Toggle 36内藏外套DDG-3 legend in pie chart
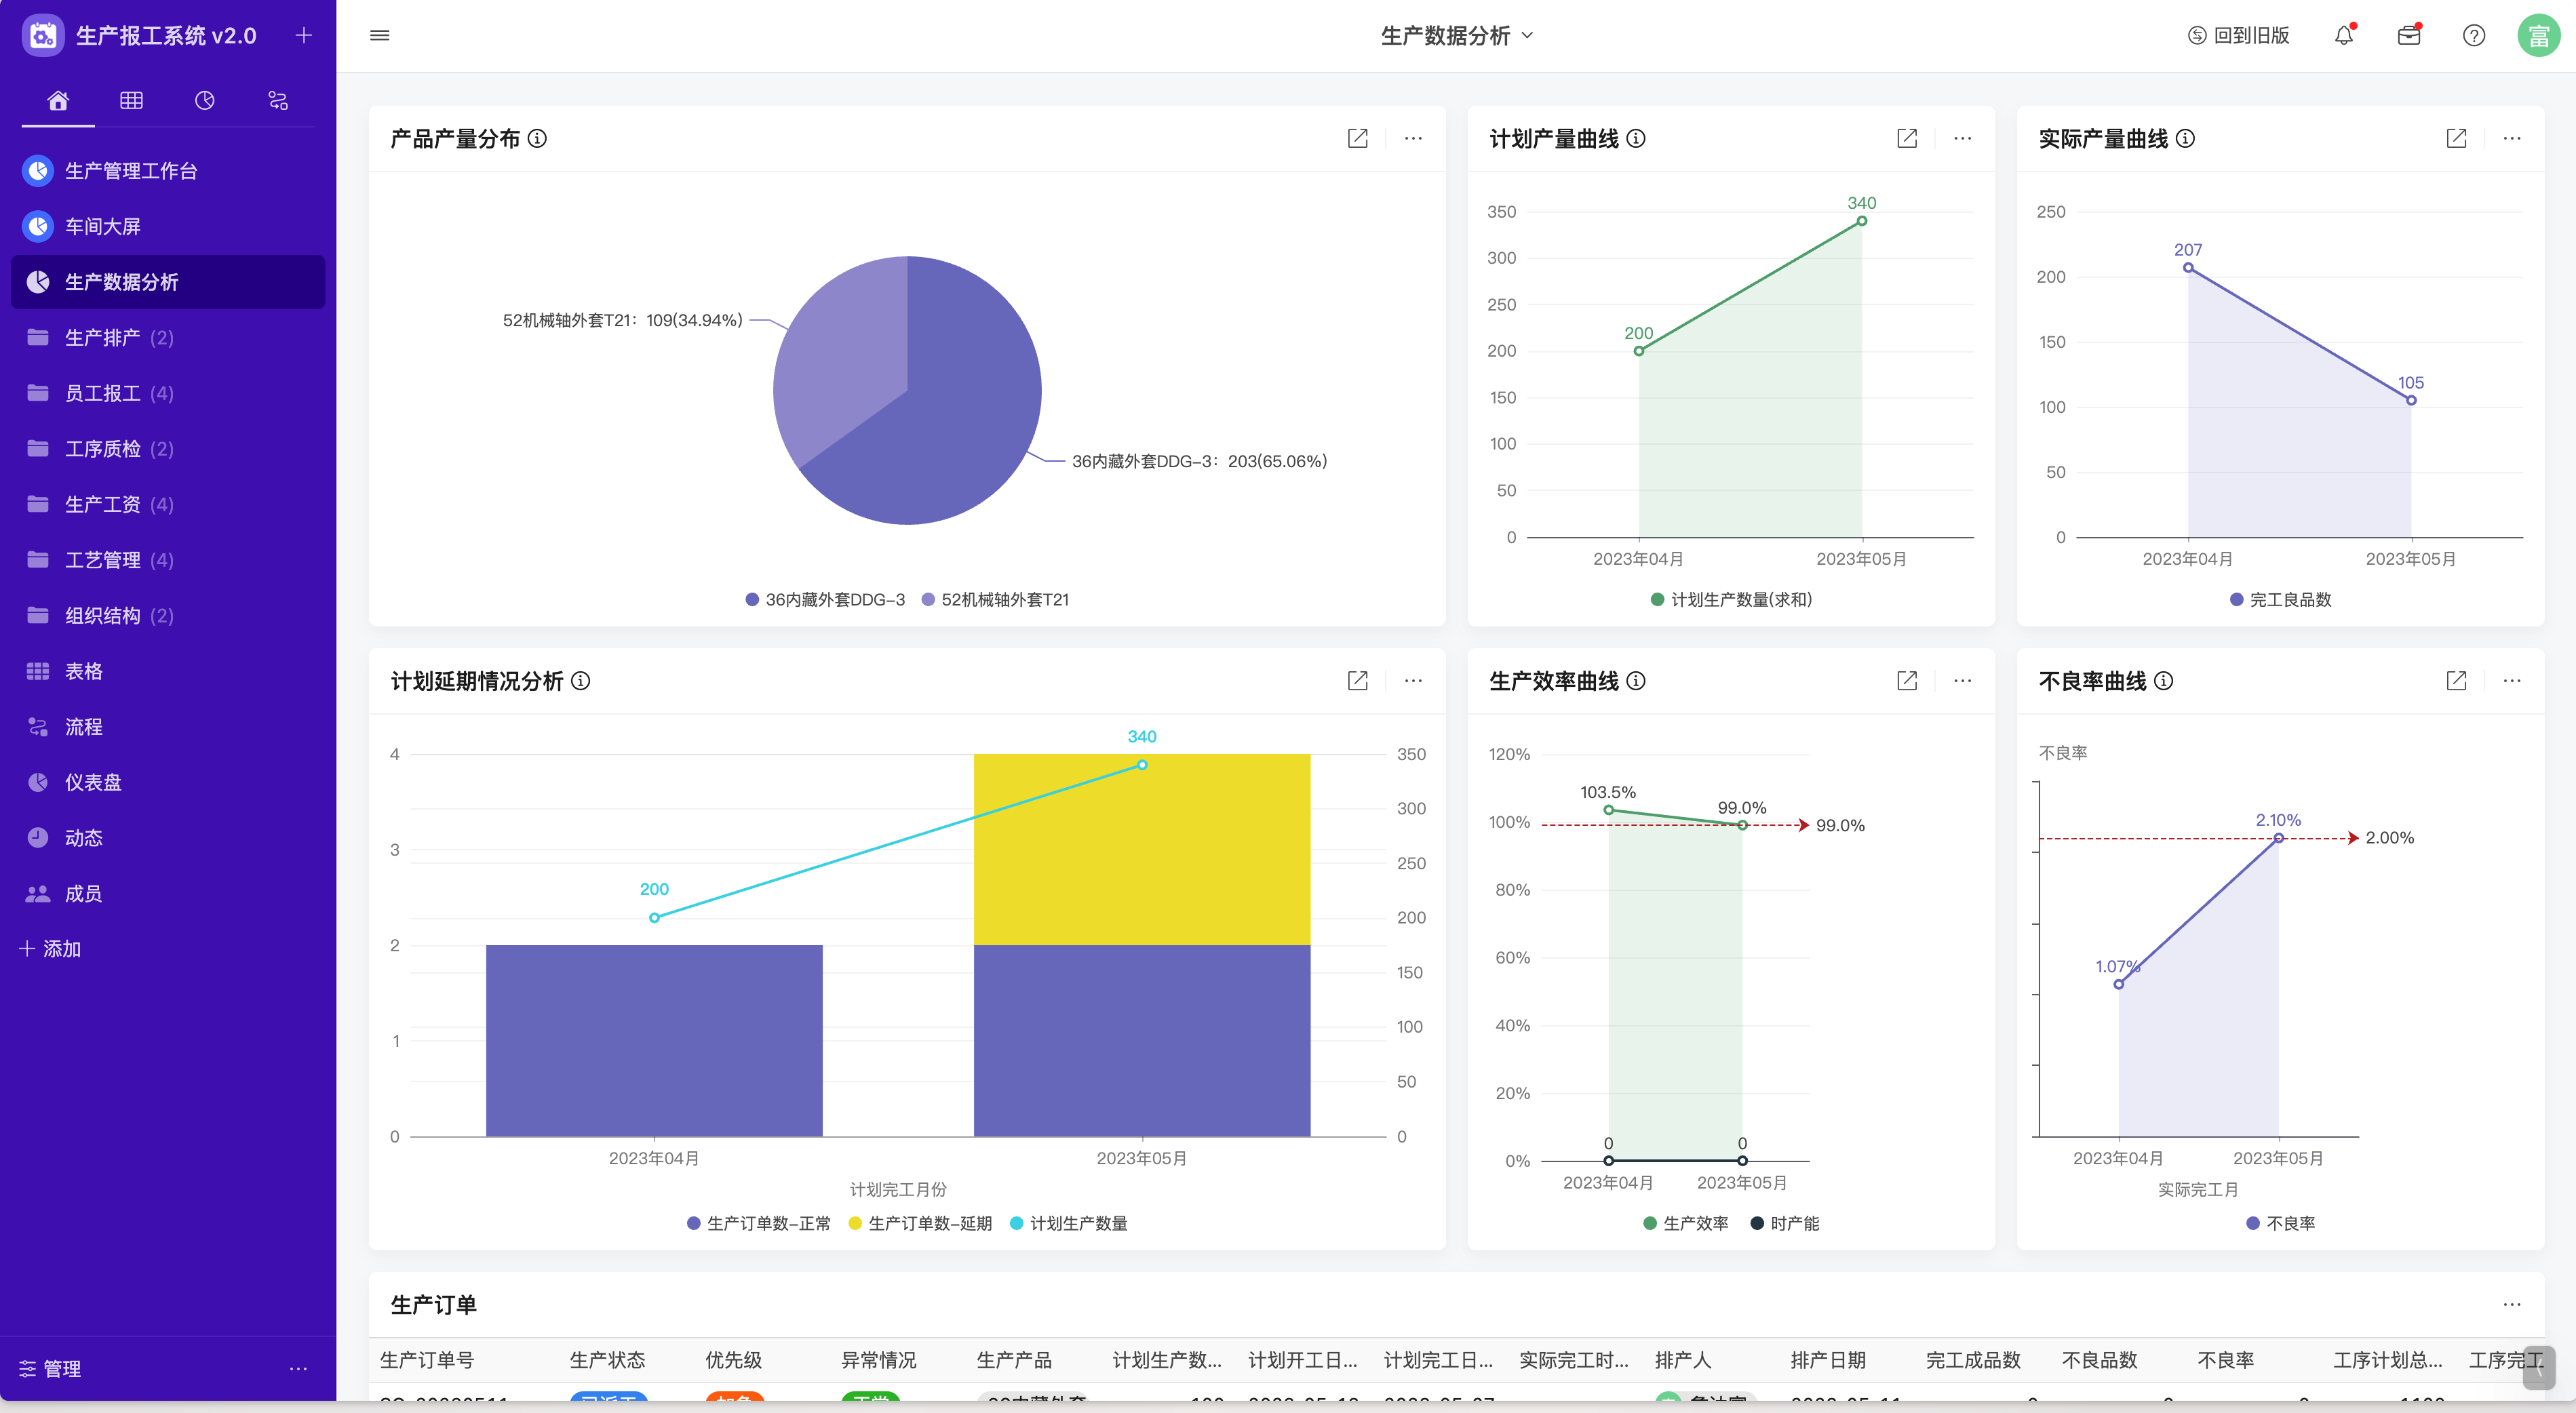The height and width of the screenshot is (1413, 2576). point(825,600)
